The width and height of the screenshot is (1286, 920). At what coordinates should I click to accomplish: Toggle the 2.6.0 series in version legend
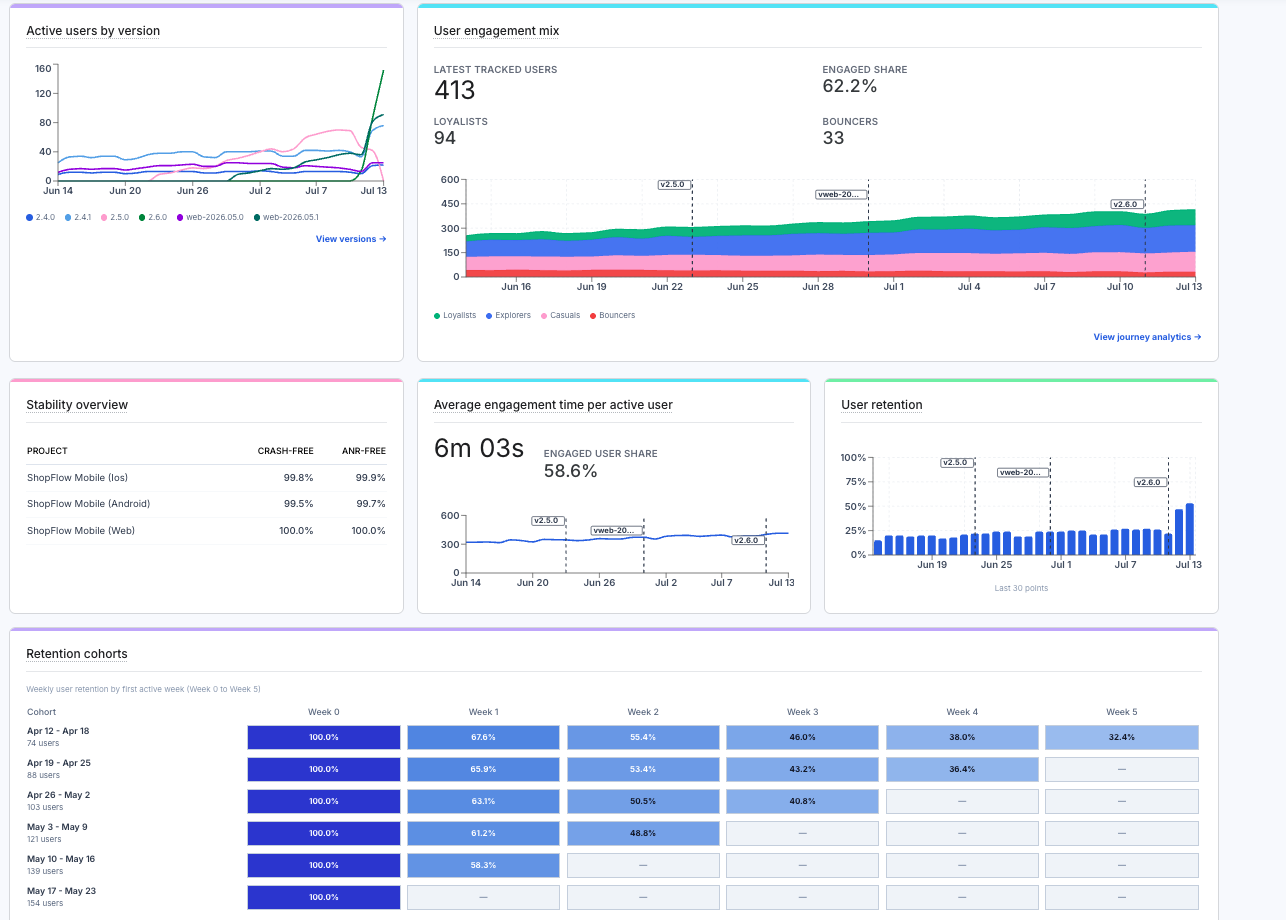pyautogui.click(x=154, y=217)
